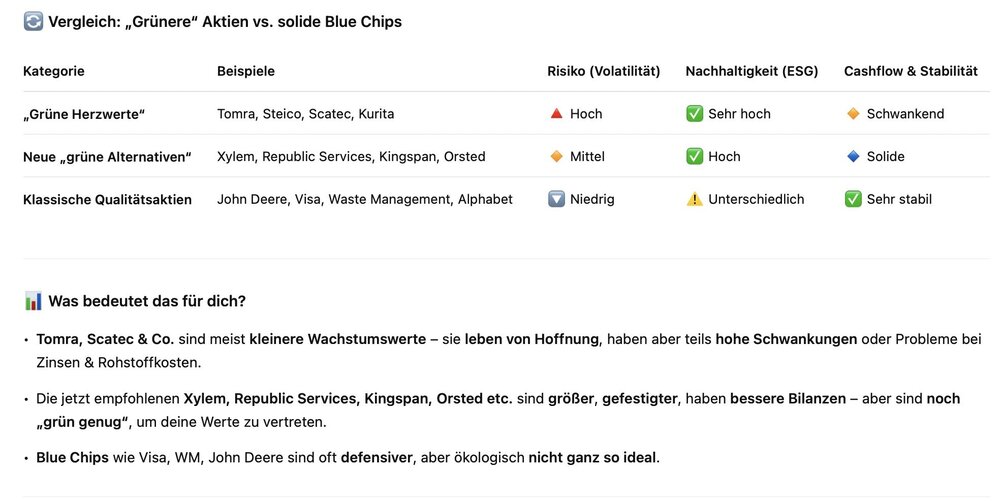
Task: Click the Cashflow & Stabilität column header
Action: [911, 71]
